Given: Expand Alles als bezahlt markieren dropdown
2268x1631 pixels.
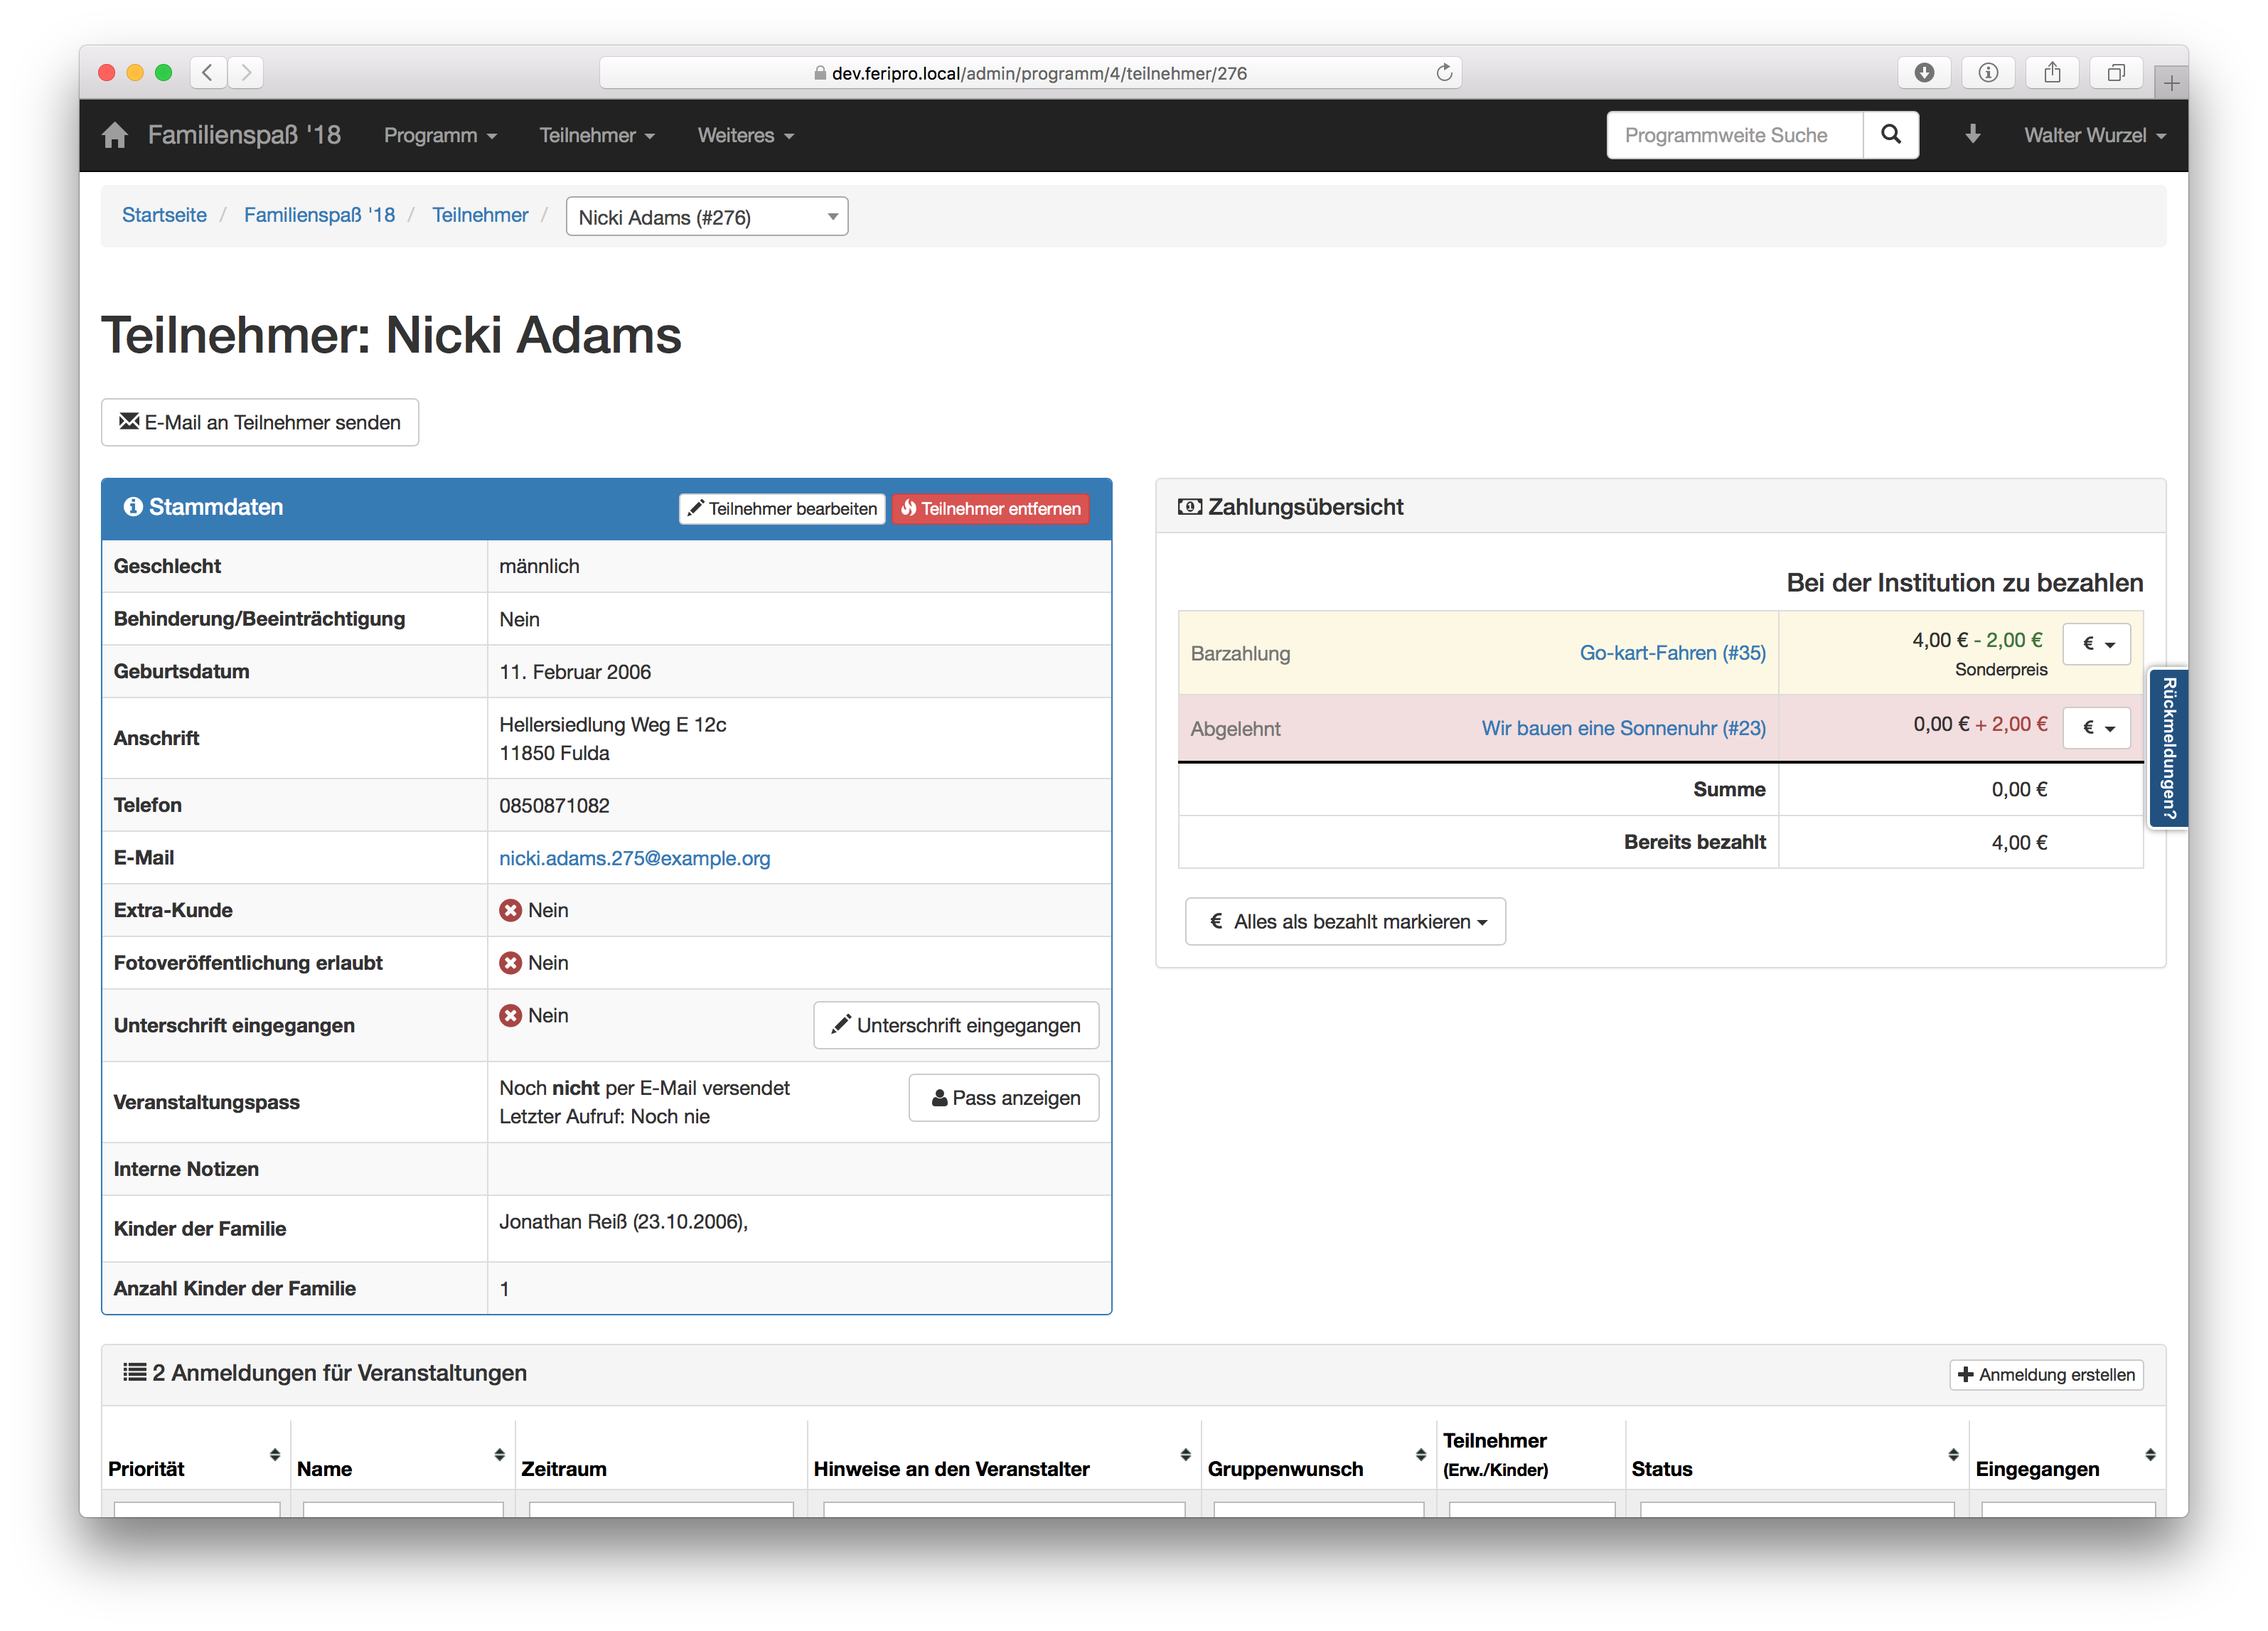Looking at the screenshot, I should (1345, 921).
